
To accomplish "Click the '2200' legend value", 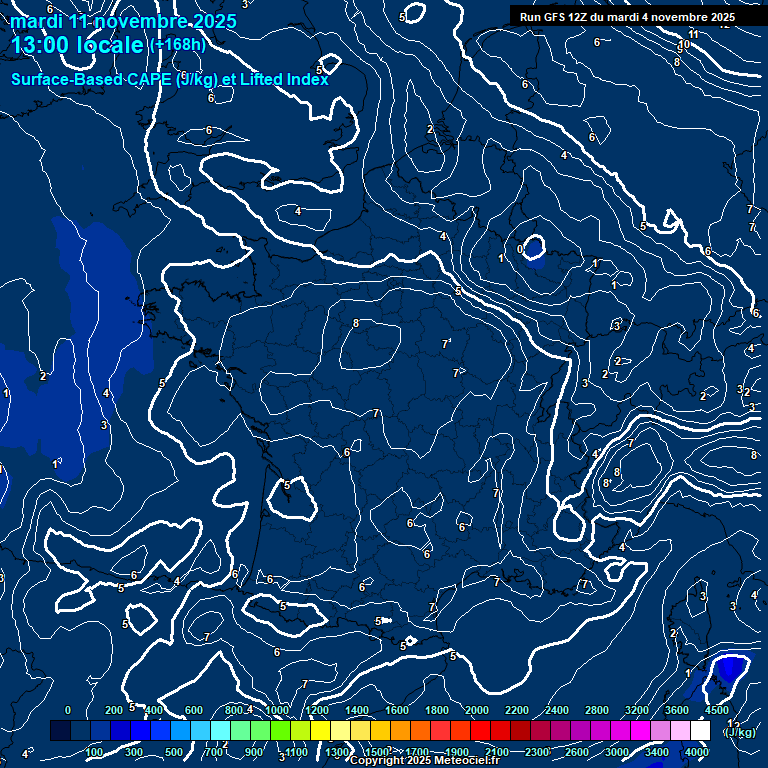I will tap(517, 710).
